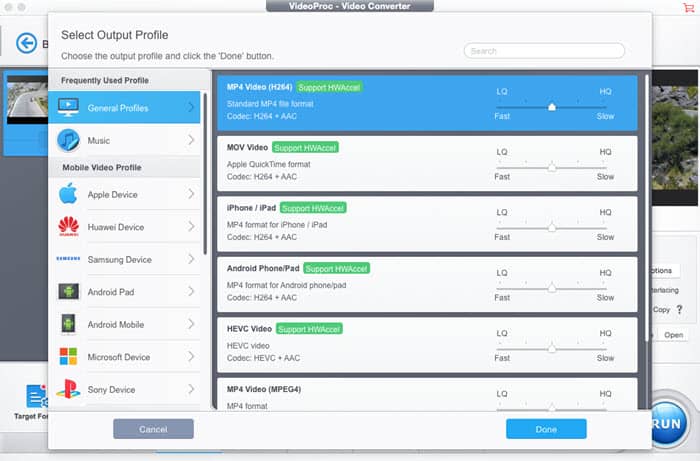Adjust MP4 Video (H264) quality slider

[x=551, y=107]
